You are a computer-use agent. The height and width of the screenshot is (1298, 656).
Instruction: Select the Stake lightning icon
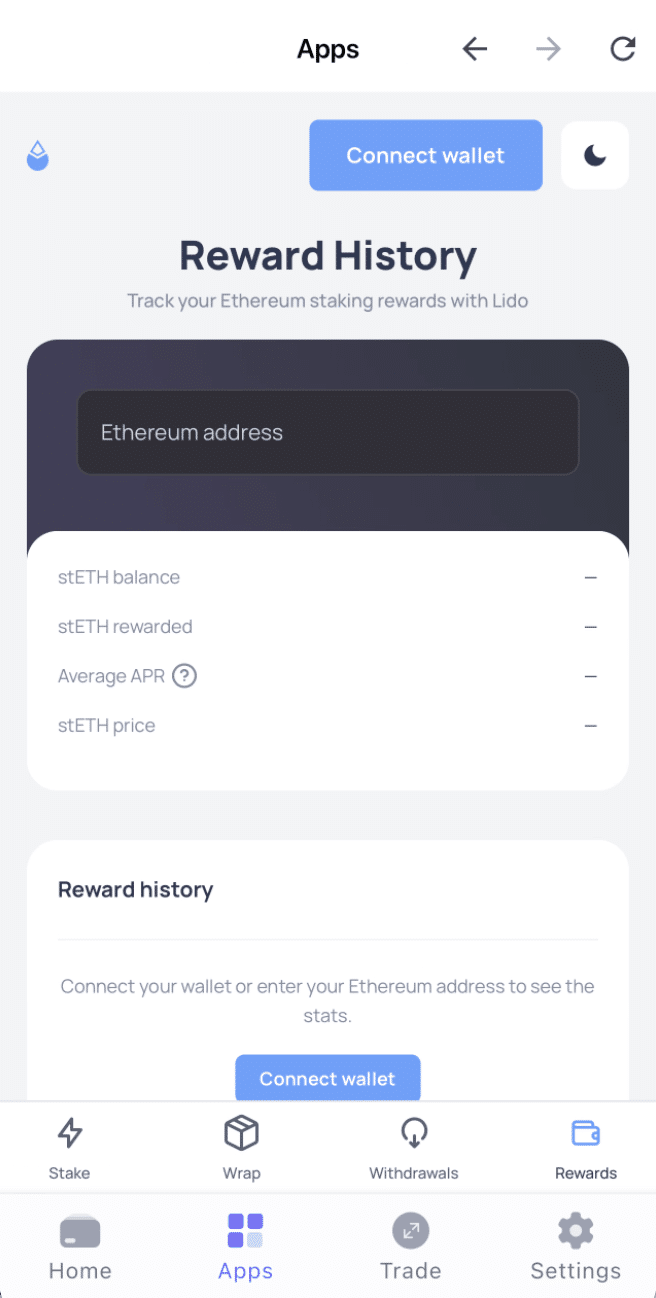click(69, 1135)
